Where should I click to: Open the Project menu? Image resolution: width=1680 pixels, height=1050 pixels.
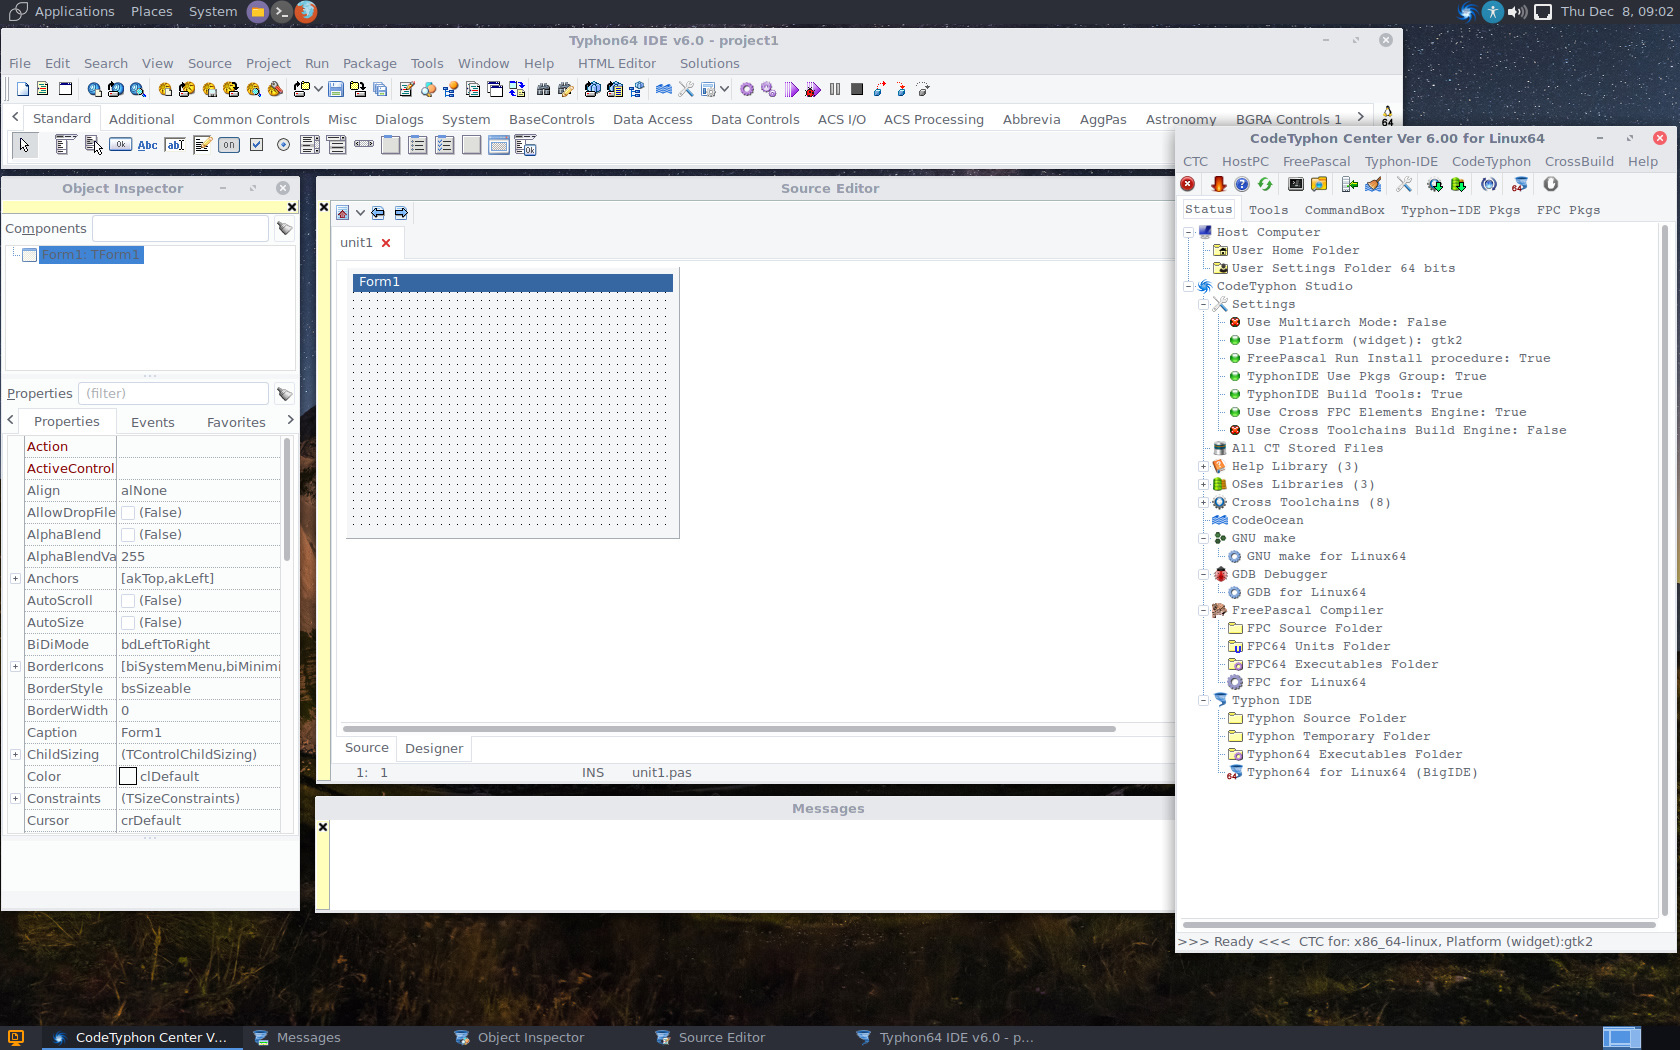point(268,63)
